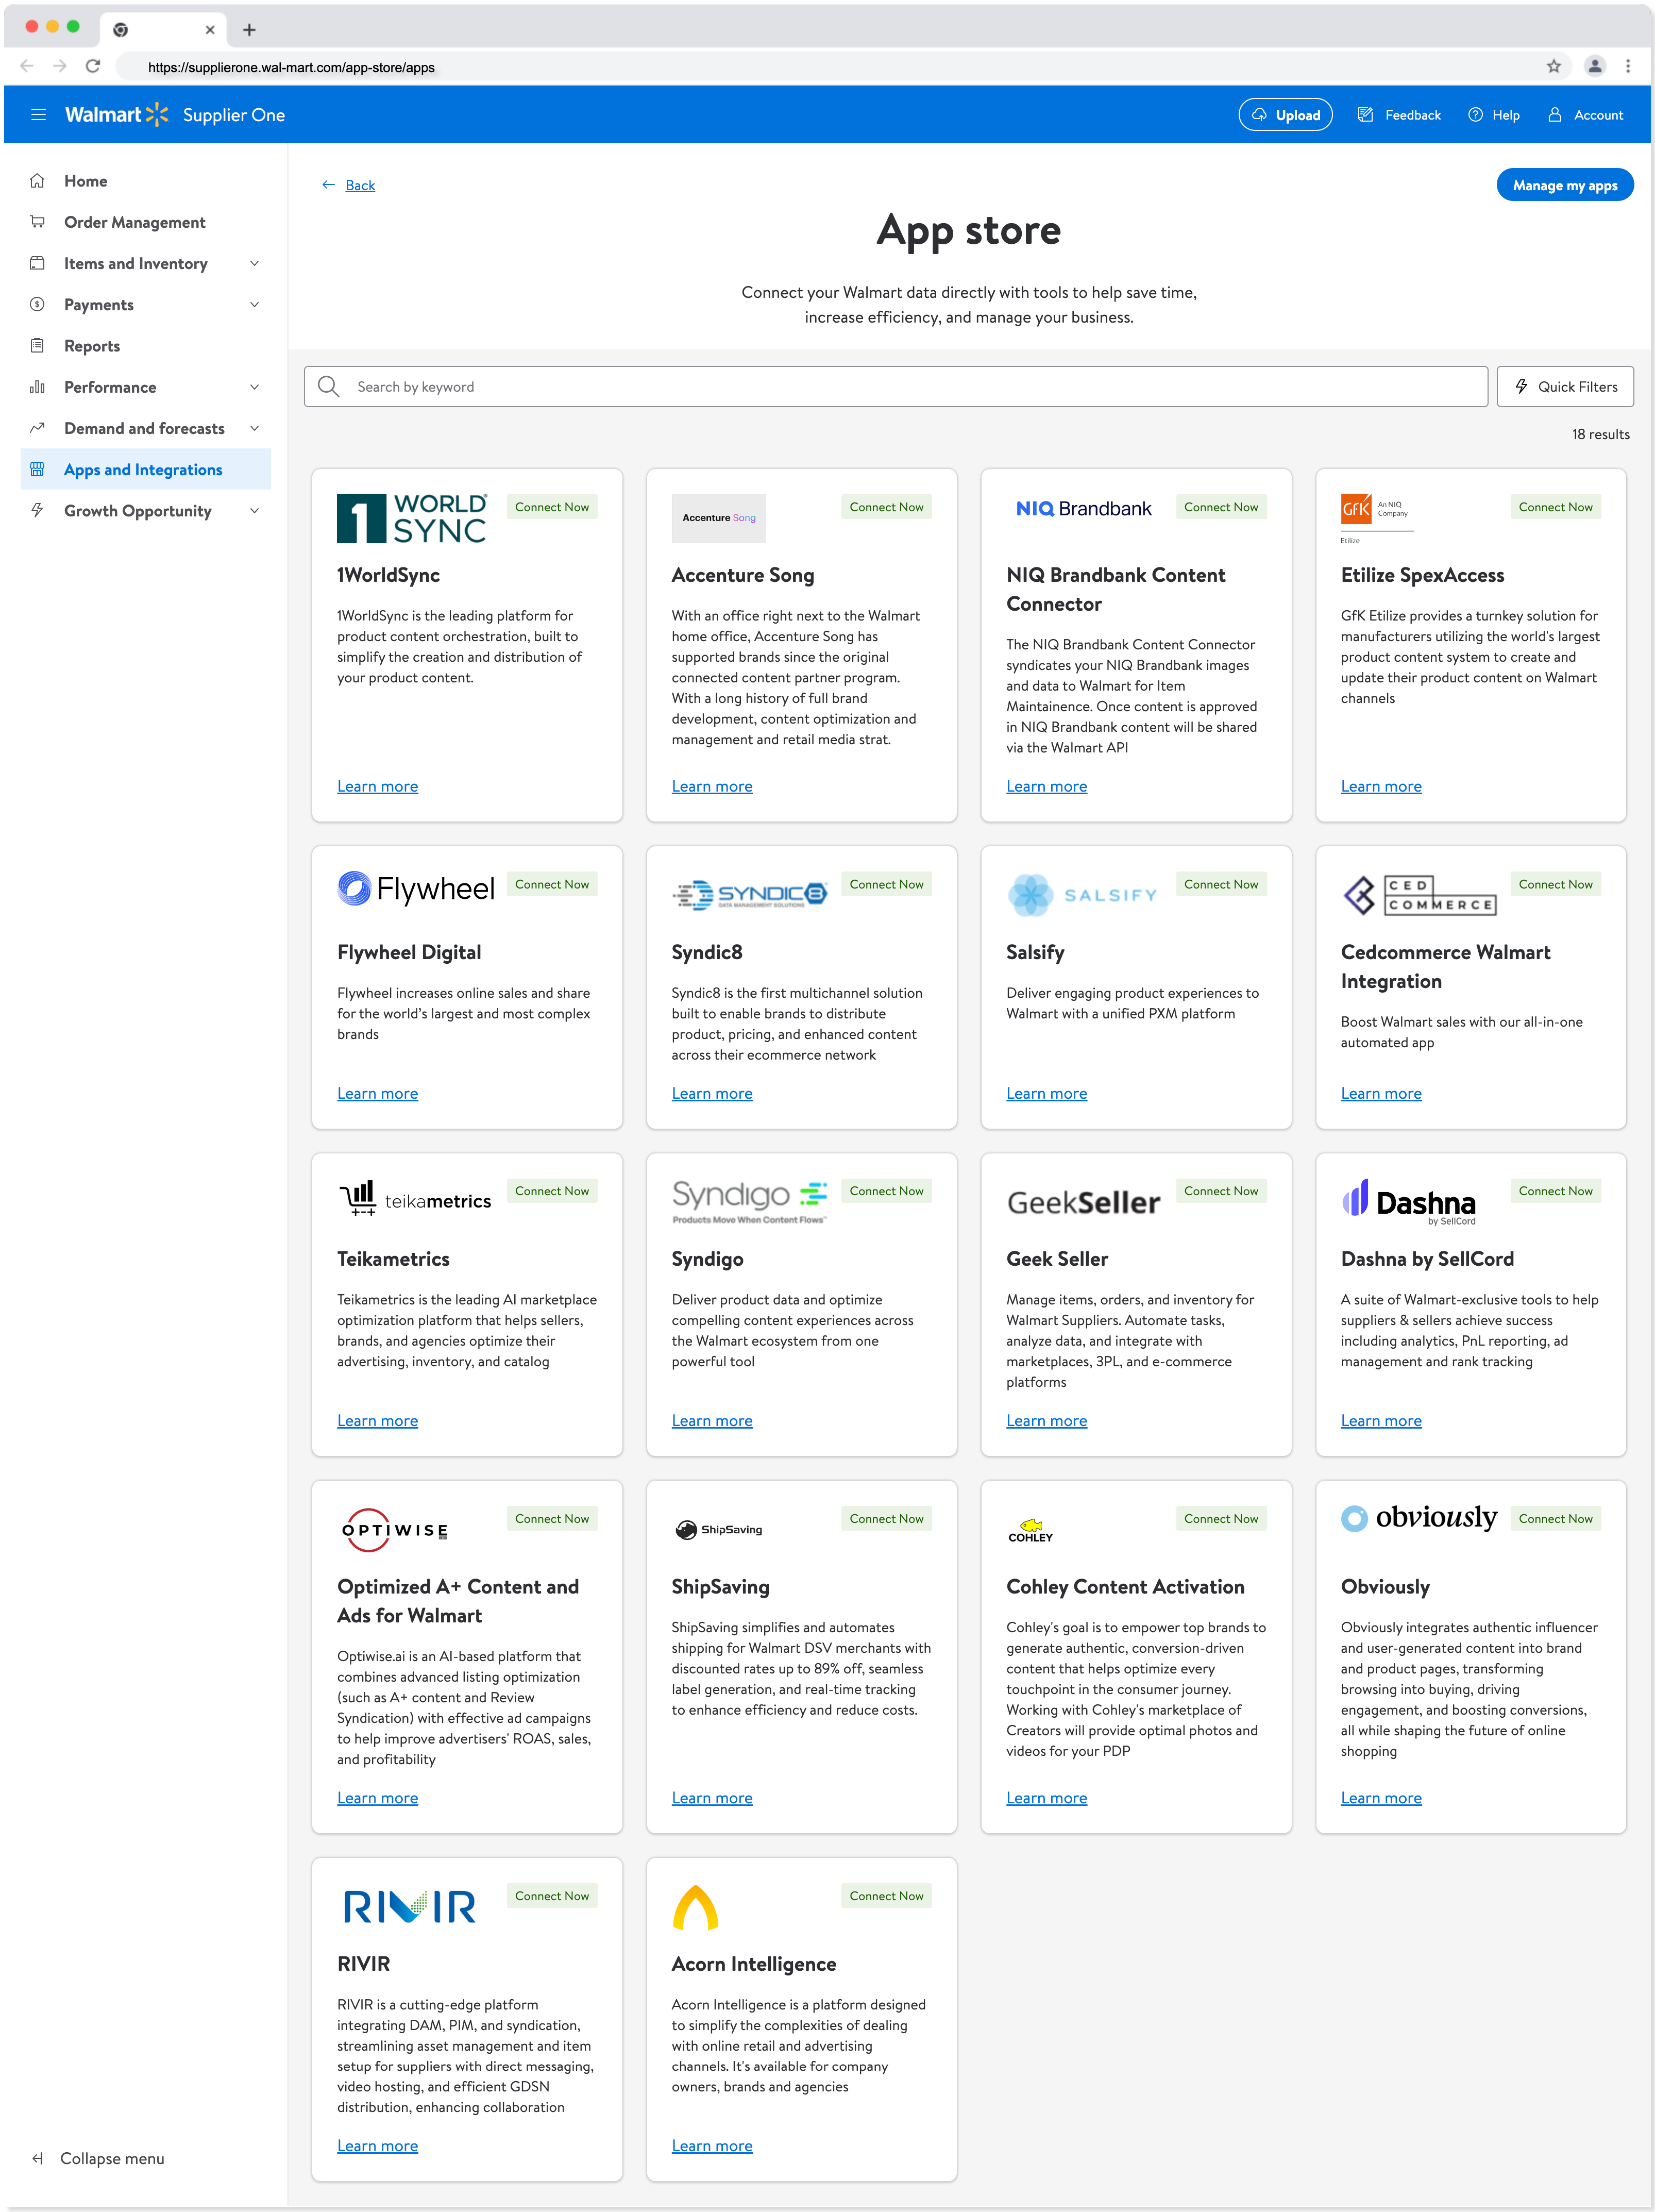The height and width of the screenshot is (2212, 1655).
Task: Click the 1WorldSync logo
Action: coord(412,518)
